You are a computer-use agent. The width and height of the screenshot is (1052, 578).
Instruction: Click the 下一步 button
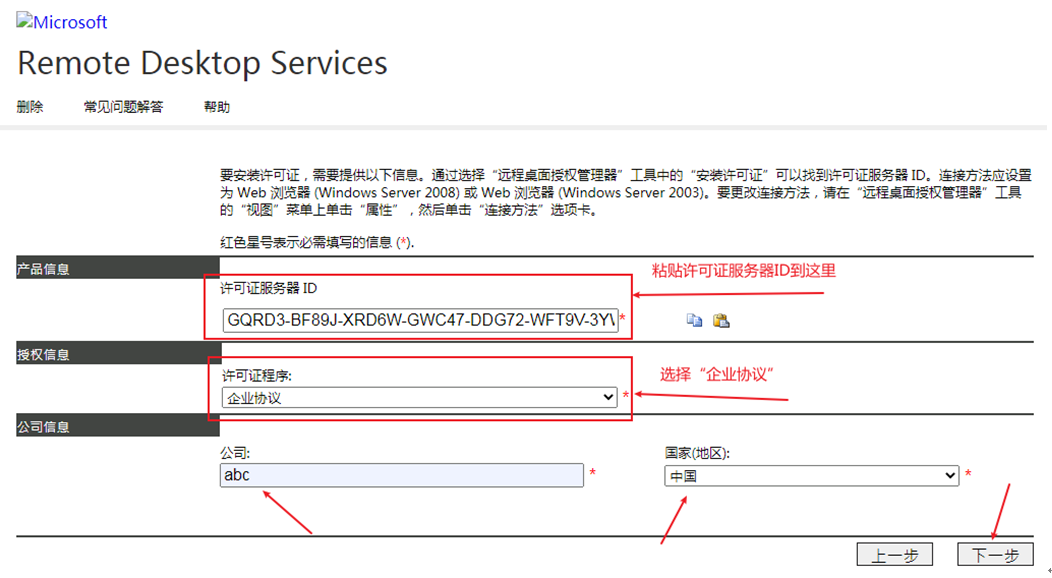[x=995, y=555]
